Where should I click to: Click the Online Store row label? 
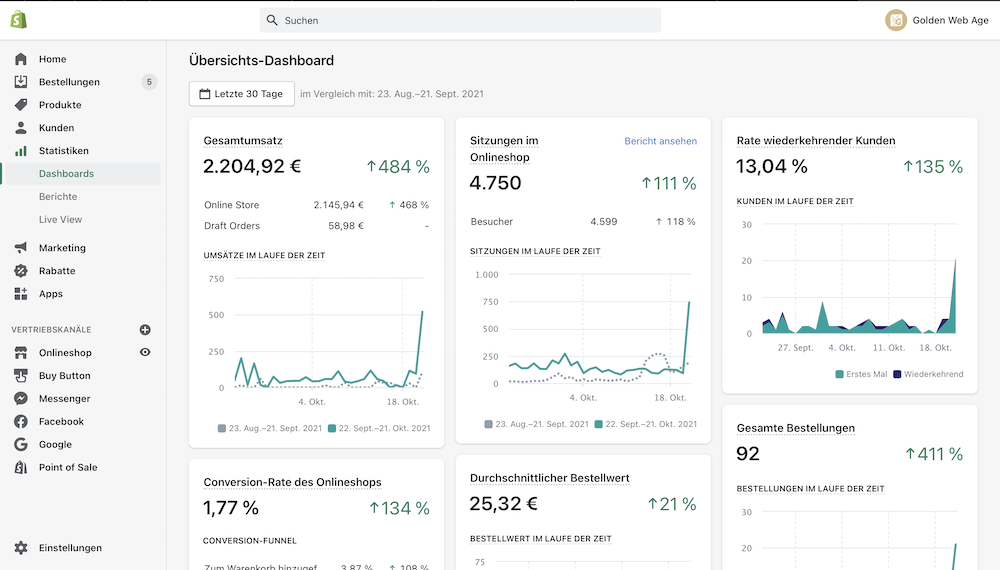pyautogui.click(x=232, y=205)
